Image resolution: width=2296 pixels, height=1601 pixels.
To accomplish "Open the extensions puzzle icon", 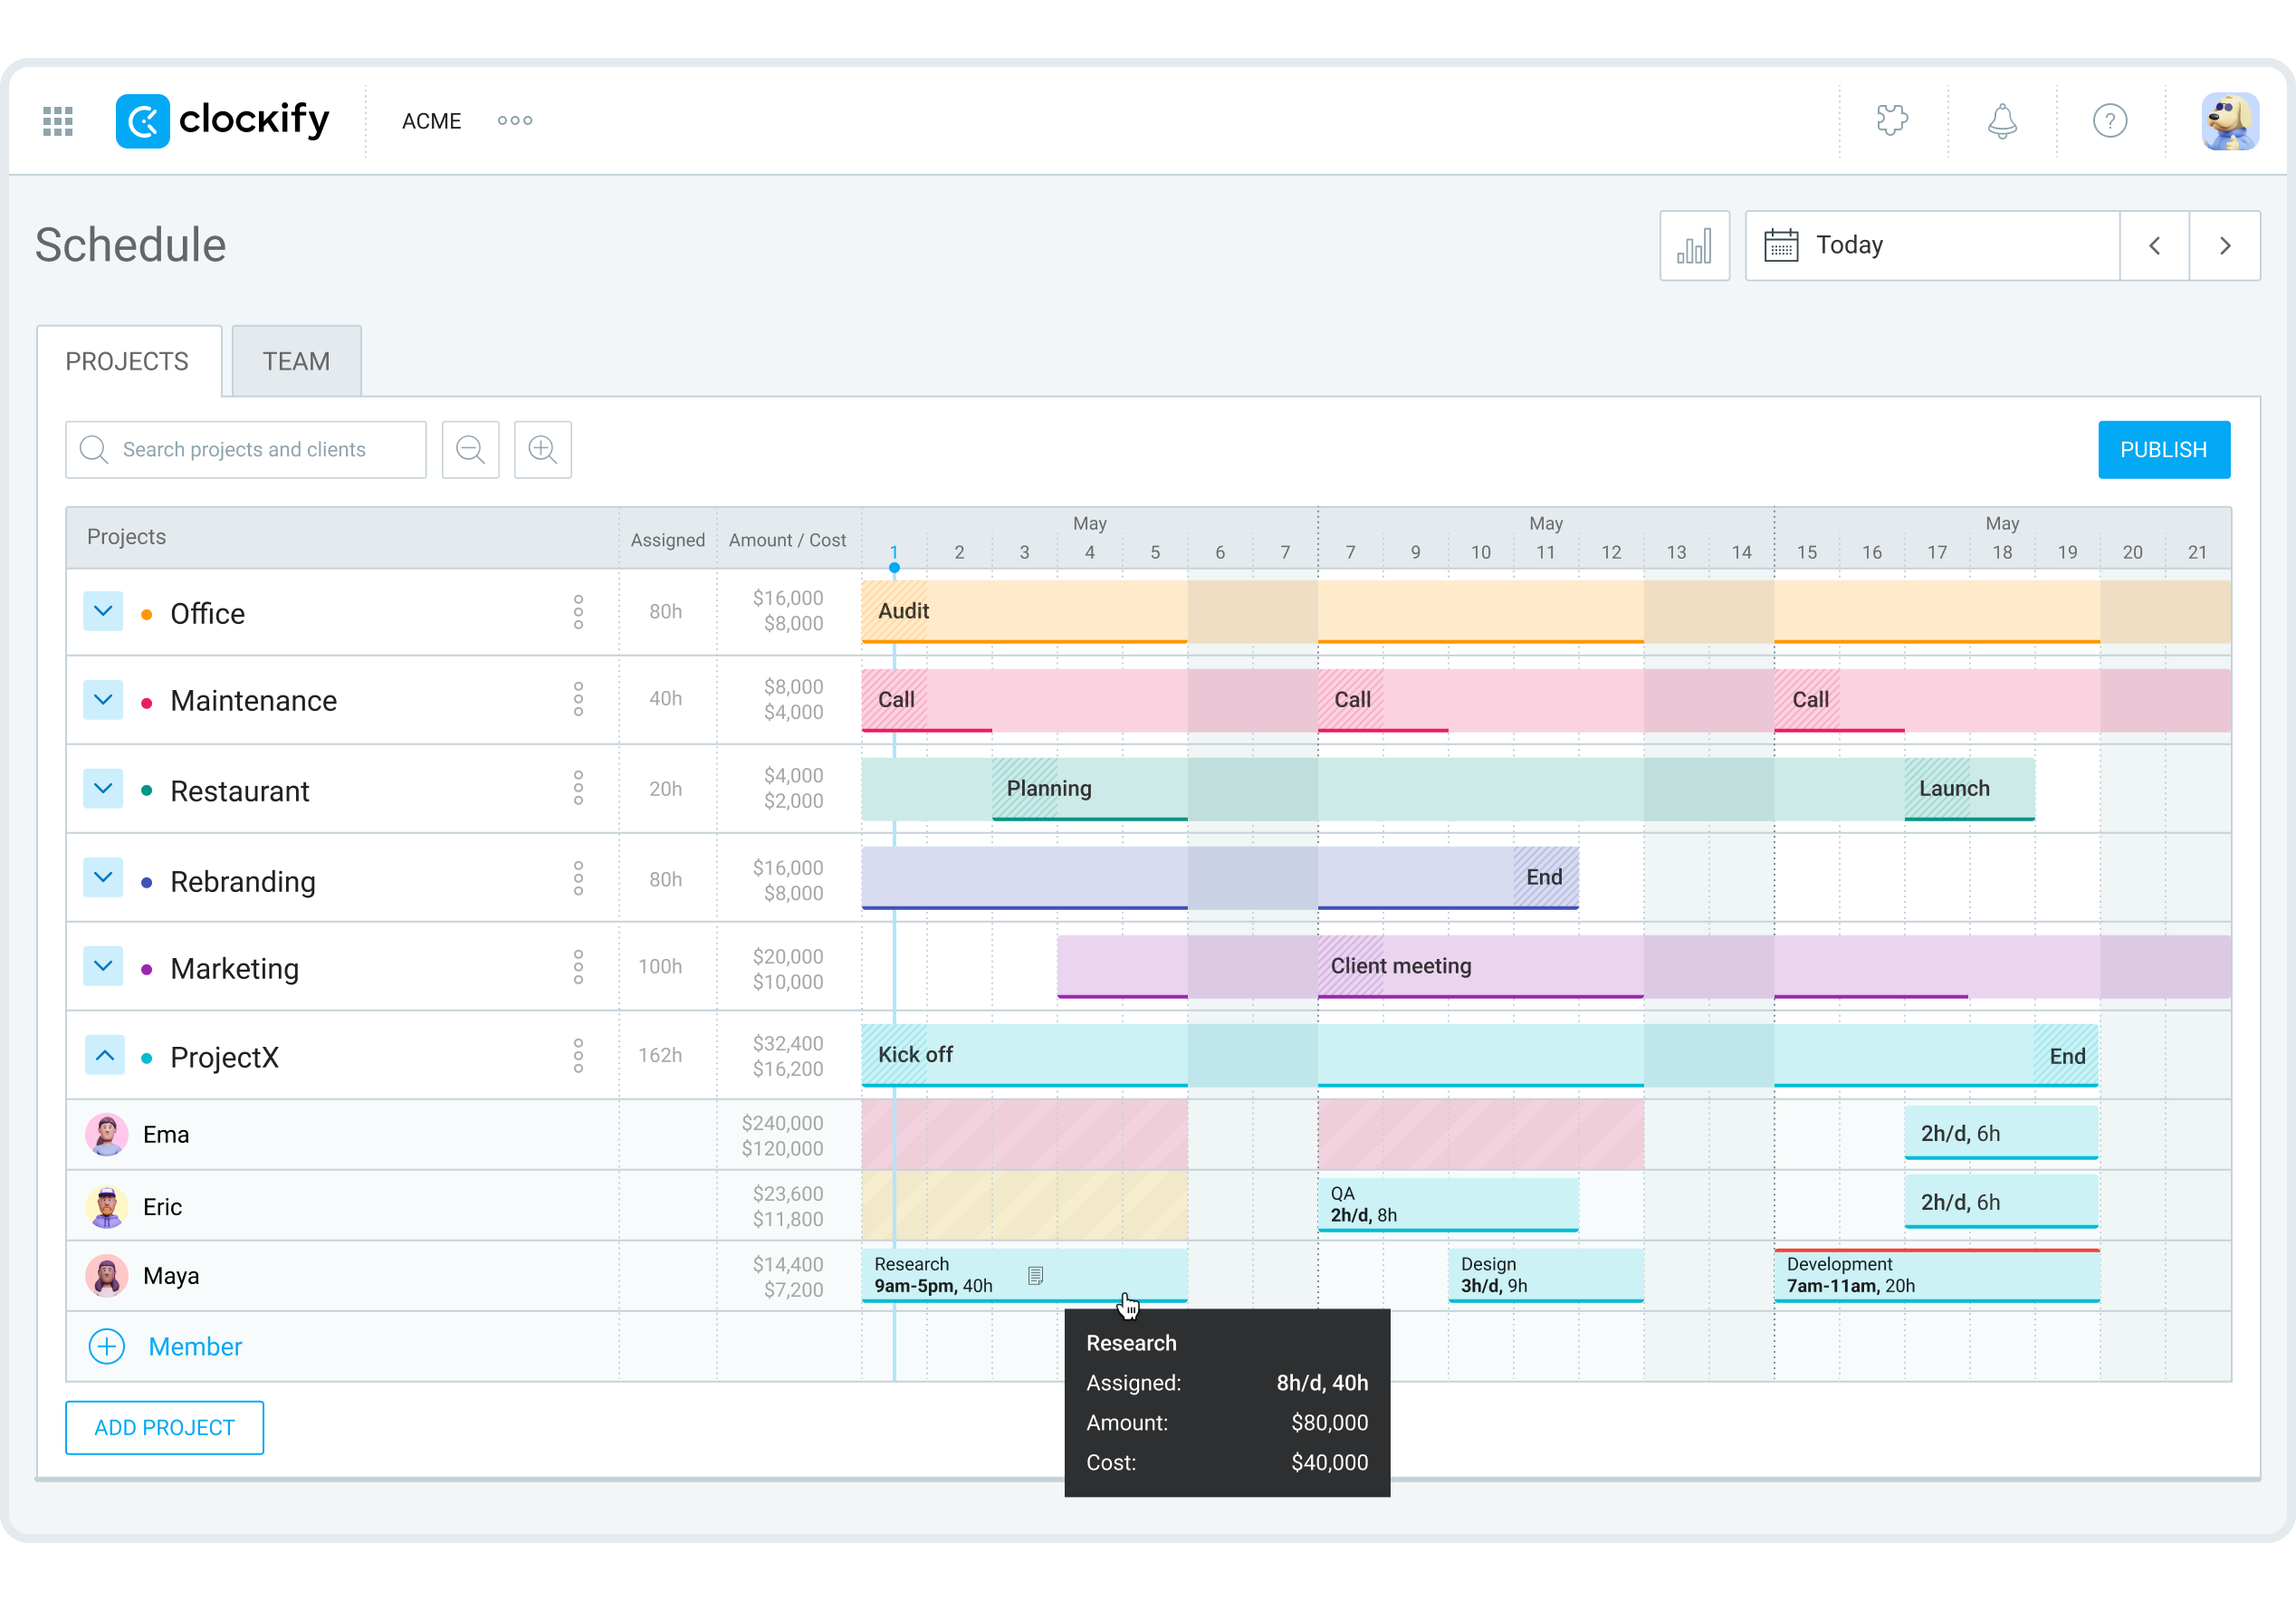I will pos(1893,120).
